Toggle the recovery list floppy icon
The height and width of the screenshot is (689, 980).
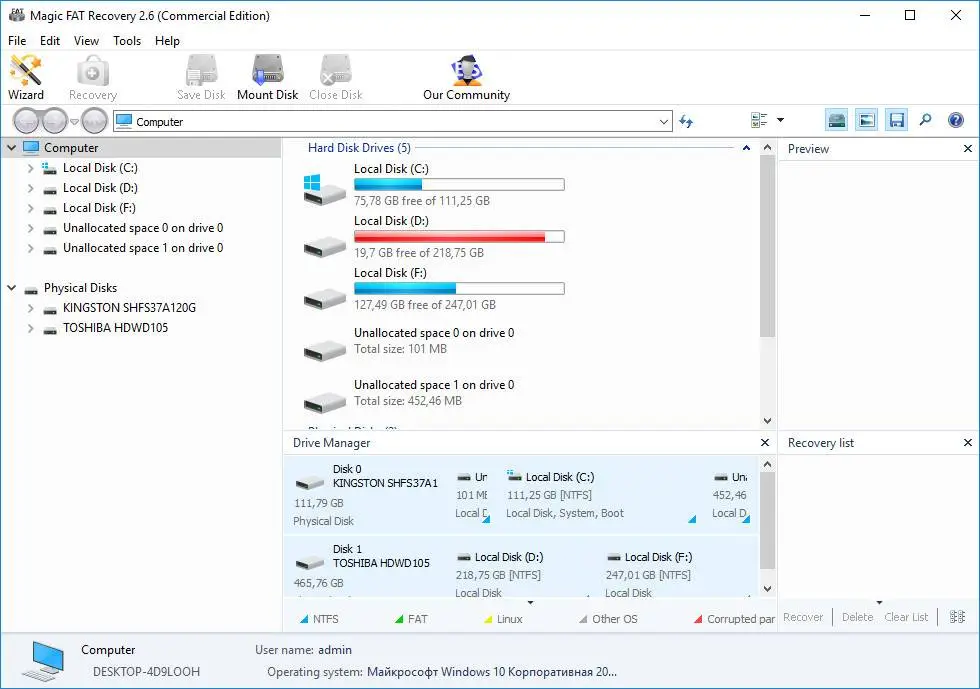click(x=896, y=120)
